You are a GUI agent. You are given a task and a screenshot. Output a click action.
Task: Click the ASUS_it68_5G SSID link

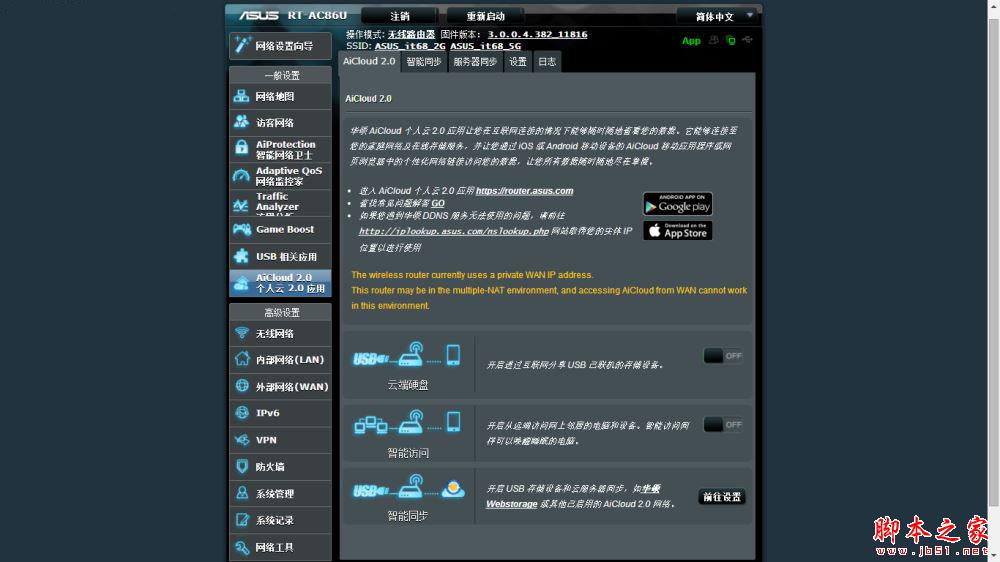[x=485, y=46]
